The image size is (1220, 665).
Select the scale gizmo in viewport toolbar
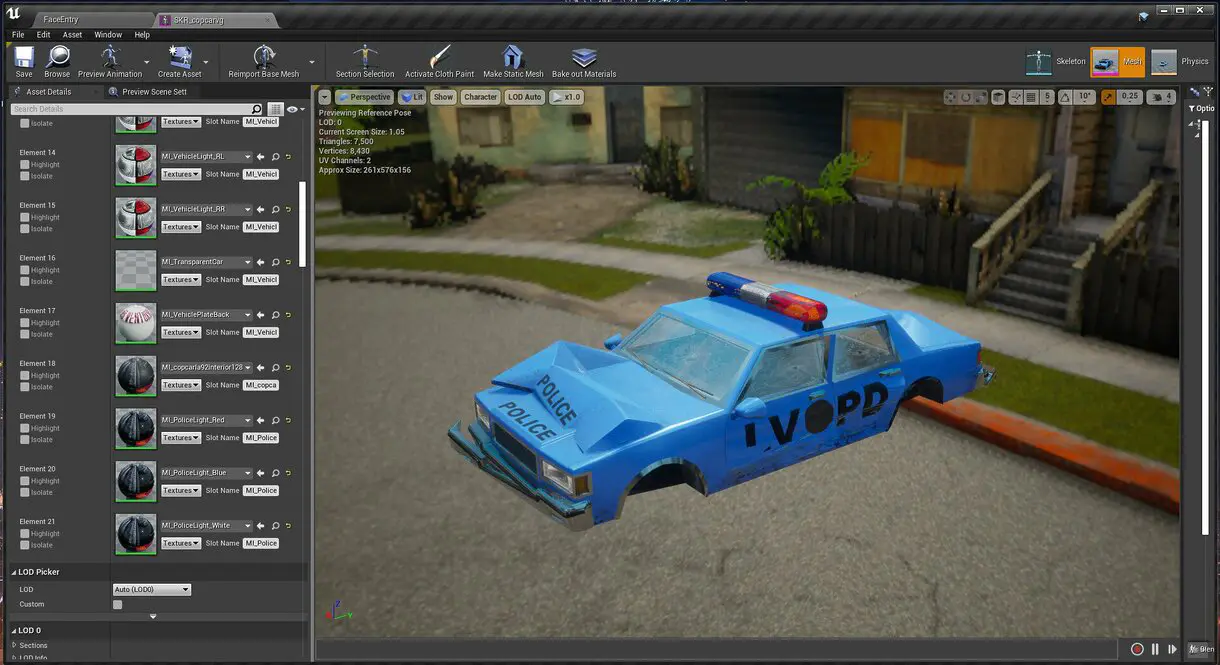(981, 97)
